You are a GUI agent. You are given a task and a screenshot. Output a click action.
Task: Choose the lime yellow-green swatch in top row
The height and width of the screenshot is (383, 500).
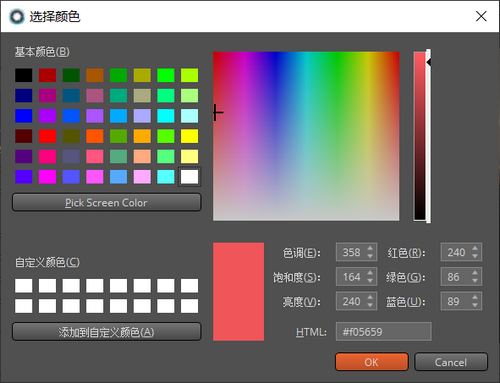tap(189, 75)
